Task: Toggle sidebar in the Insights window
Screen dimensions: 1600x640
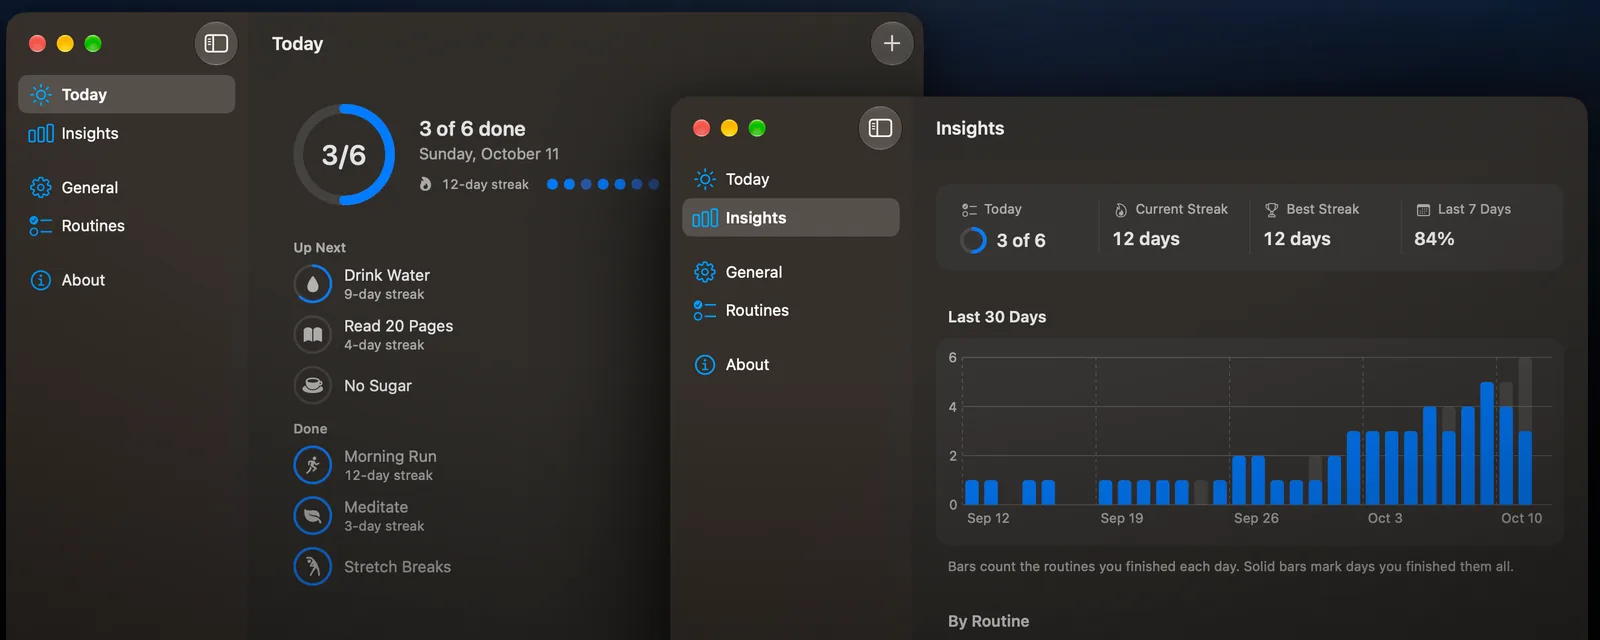Action: point(880,128)
